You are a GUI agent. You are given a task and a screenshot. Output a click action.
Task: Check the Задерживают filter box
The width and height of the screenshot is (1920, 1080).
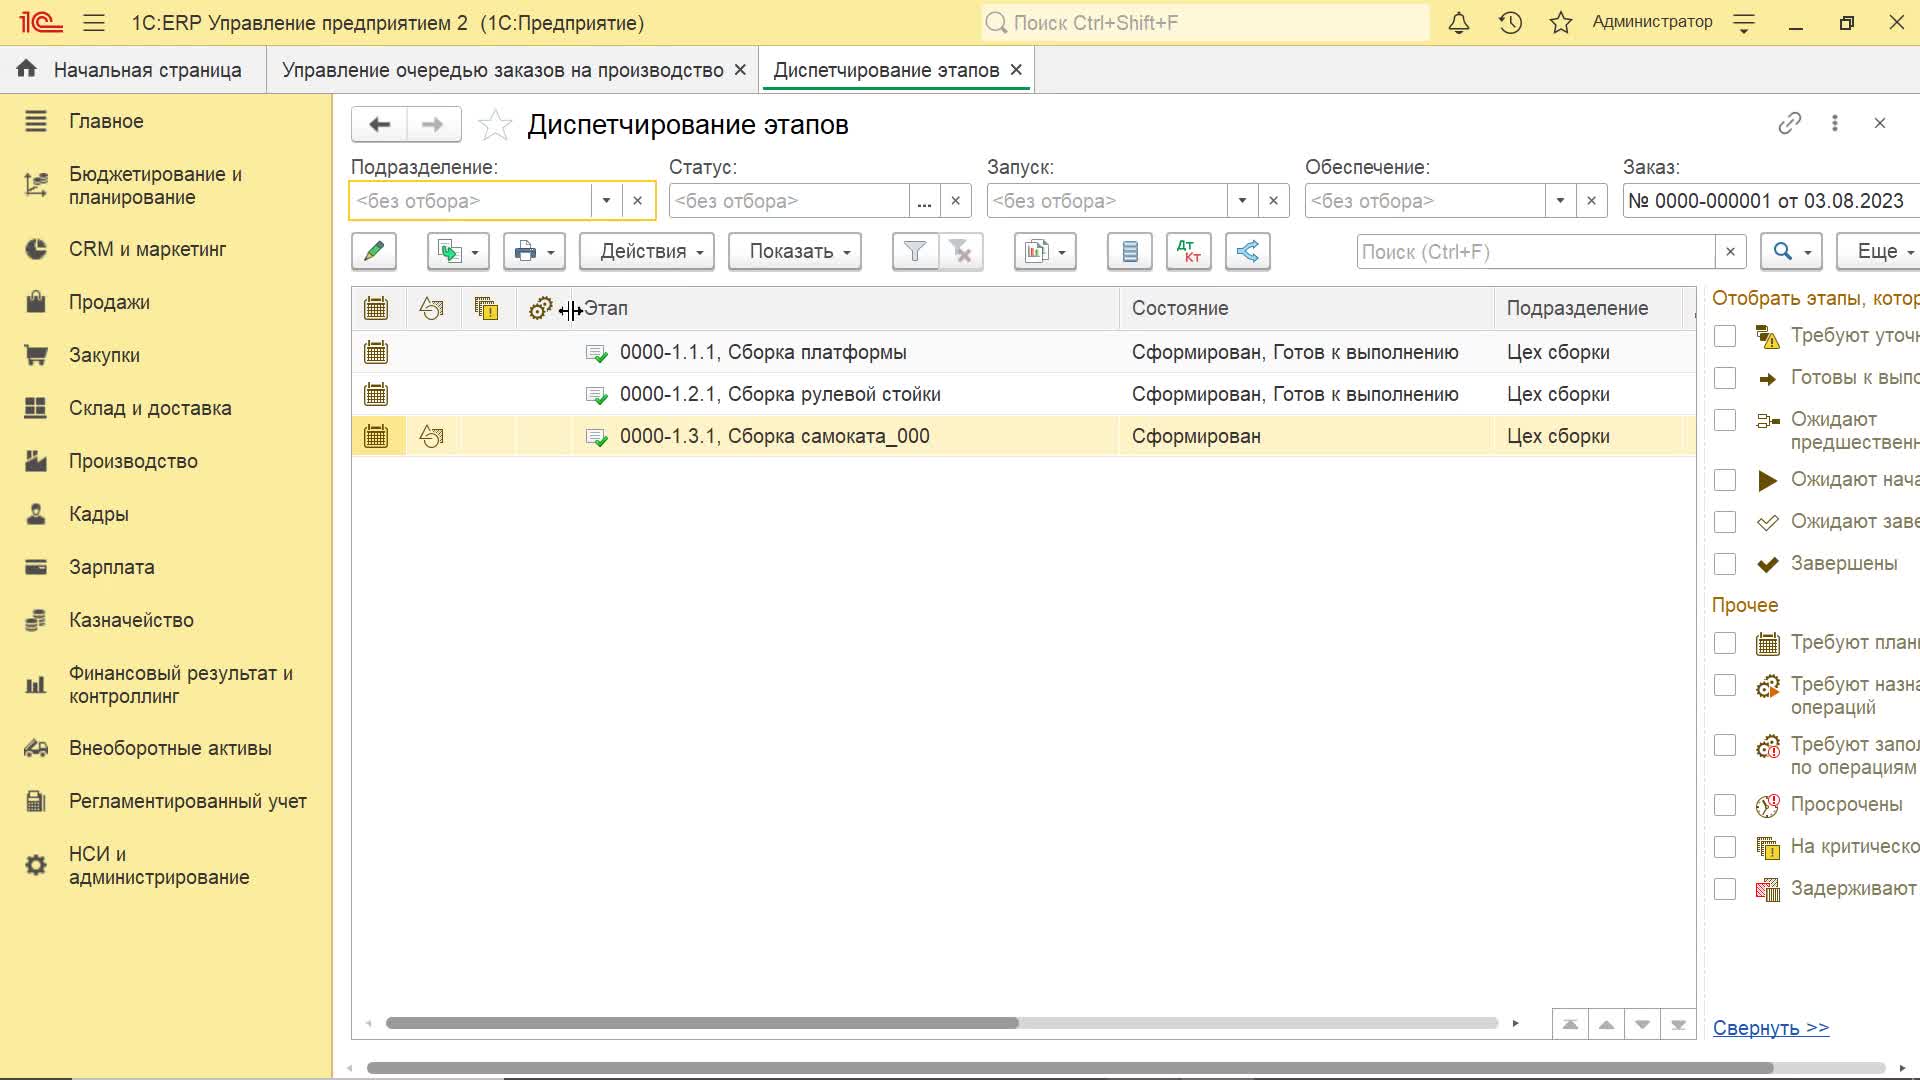click(1725, 889)
